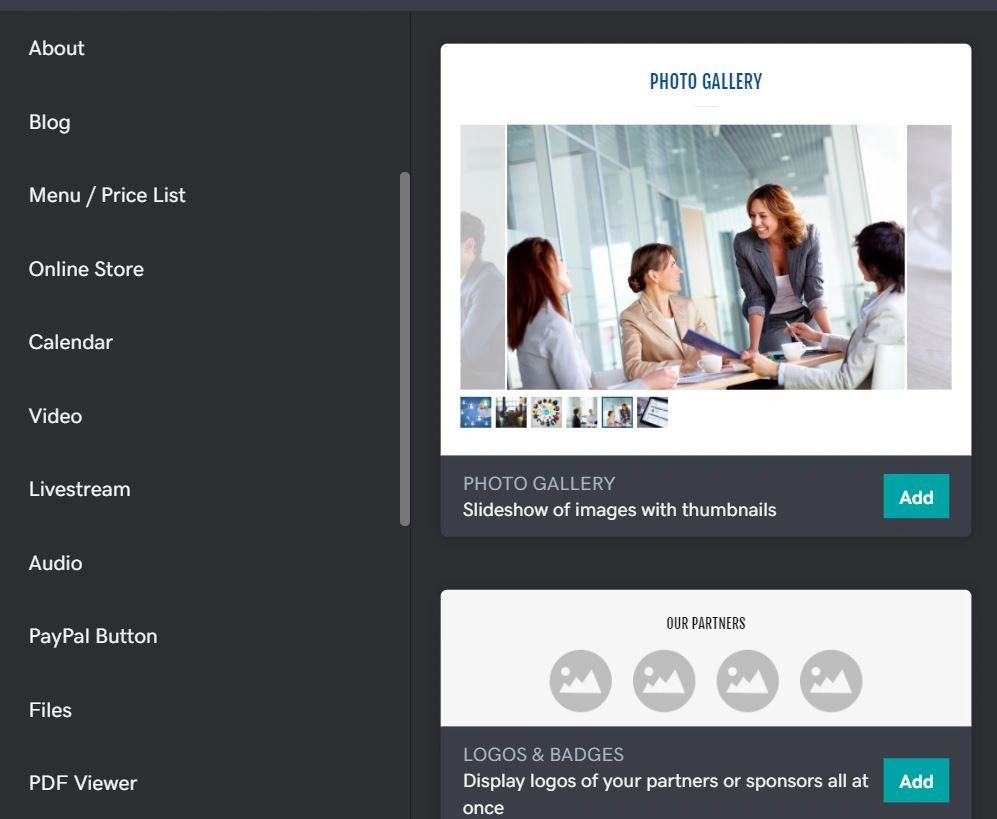Click the OUR PARTNERS preview heading
The image size is (997, 819).
point(706,623)
